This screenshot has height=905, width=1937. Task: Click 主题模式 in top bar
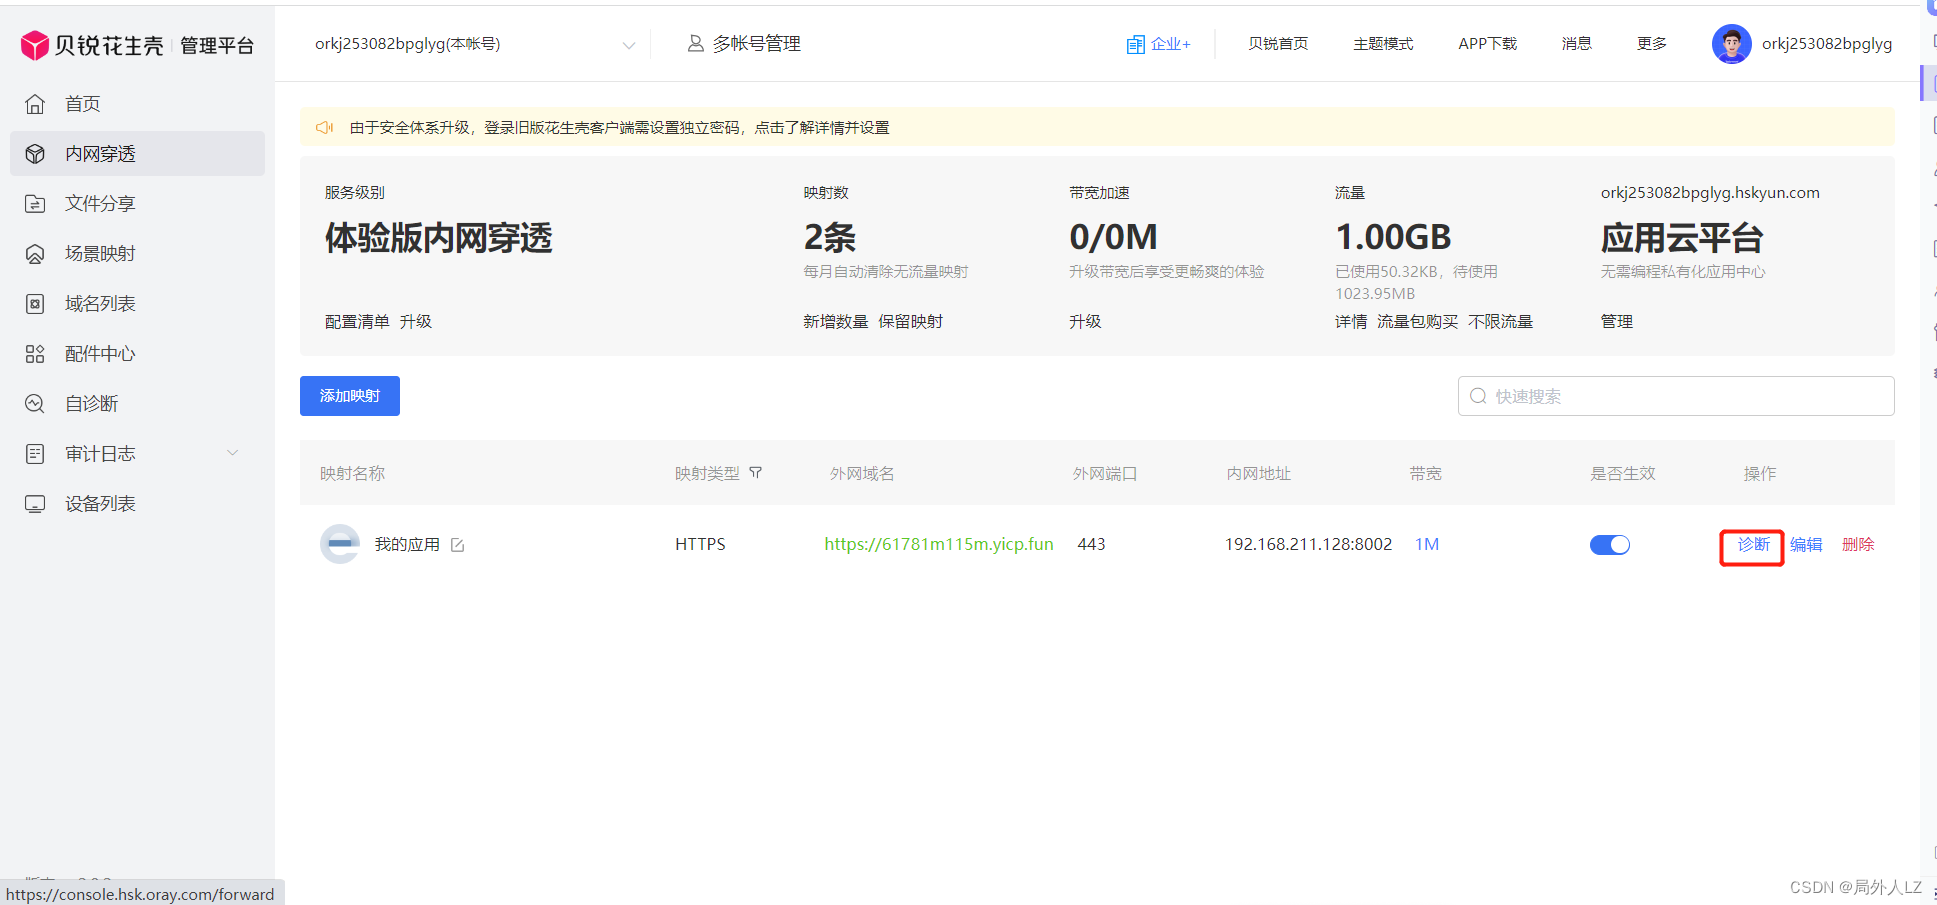[x=1383, y=44]
